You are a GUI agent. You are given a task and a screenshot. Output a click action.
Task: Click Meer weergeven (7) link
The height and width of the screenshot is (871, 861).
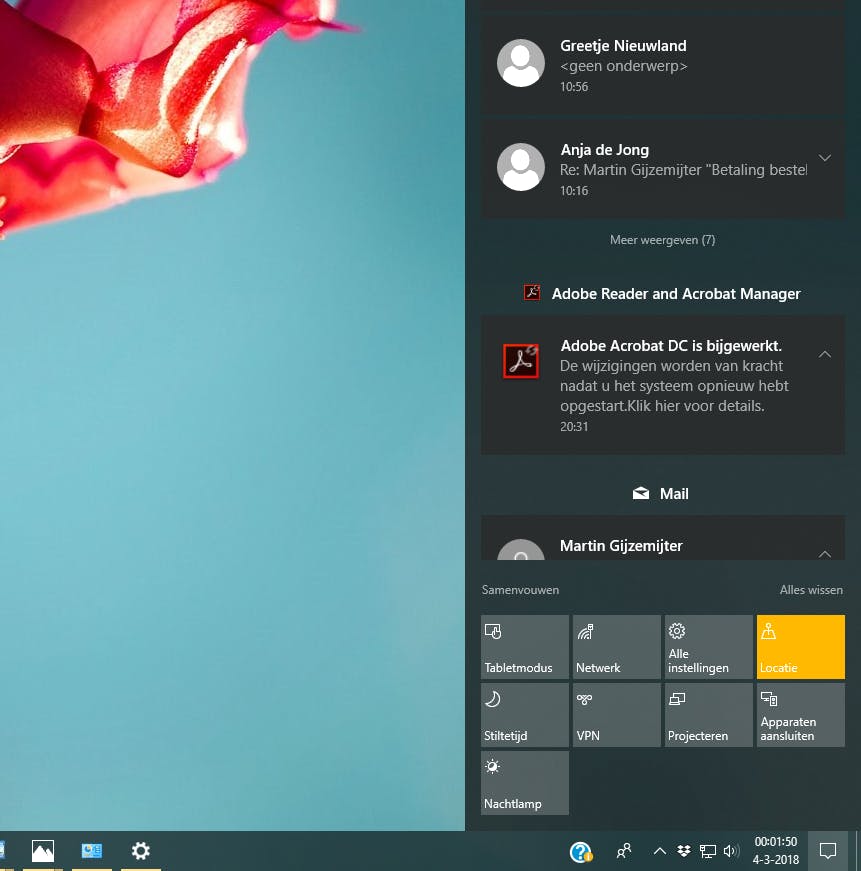click(x=662, y=240)
